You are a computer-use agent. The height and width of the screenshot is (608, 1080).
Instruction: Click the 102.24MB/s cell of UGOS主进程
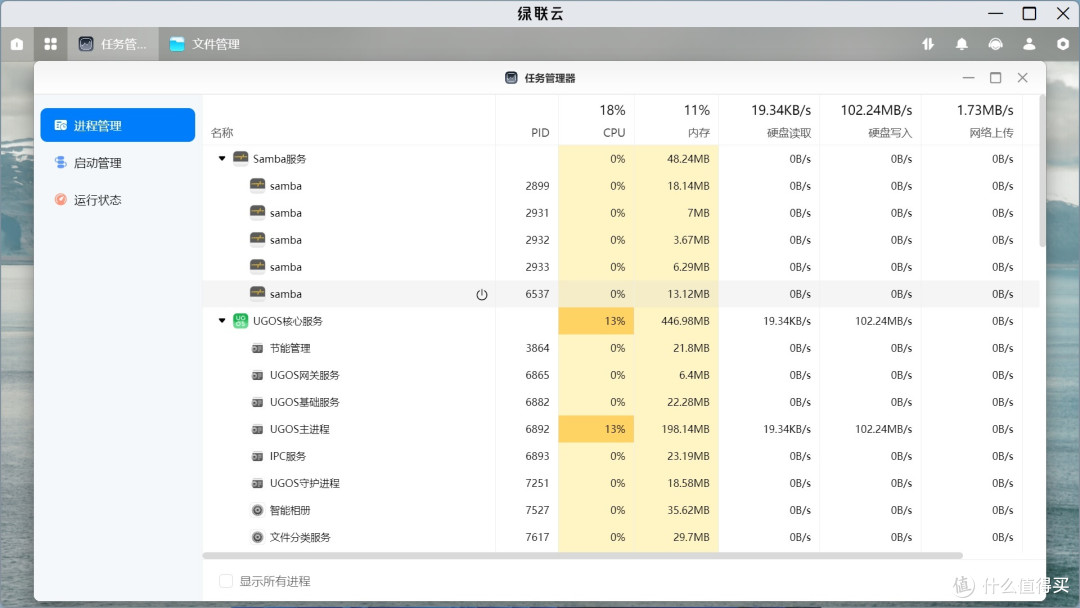point(884,429)
